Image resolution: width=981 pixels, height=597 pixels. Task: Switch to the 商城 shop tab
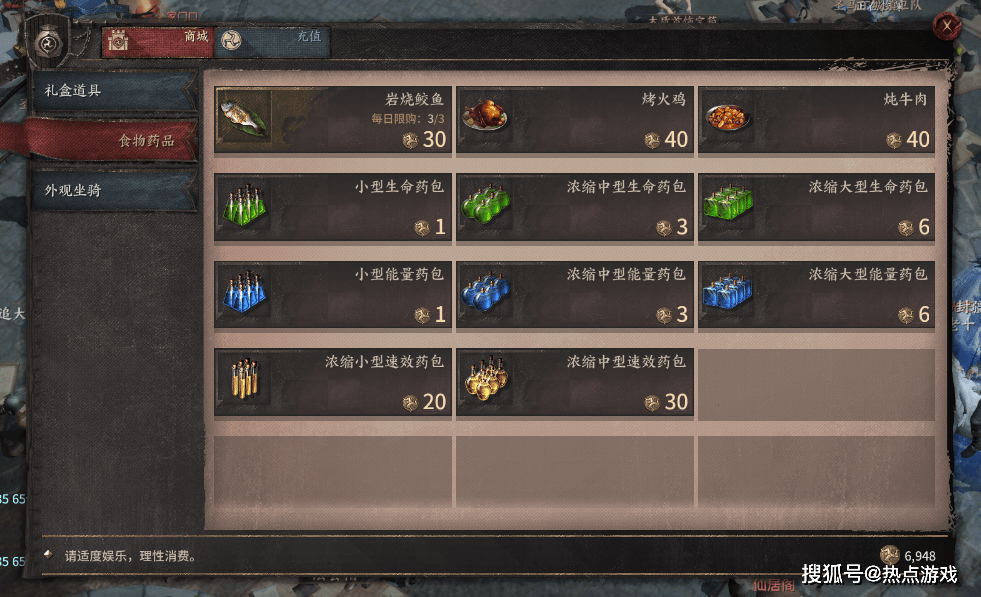158,41
